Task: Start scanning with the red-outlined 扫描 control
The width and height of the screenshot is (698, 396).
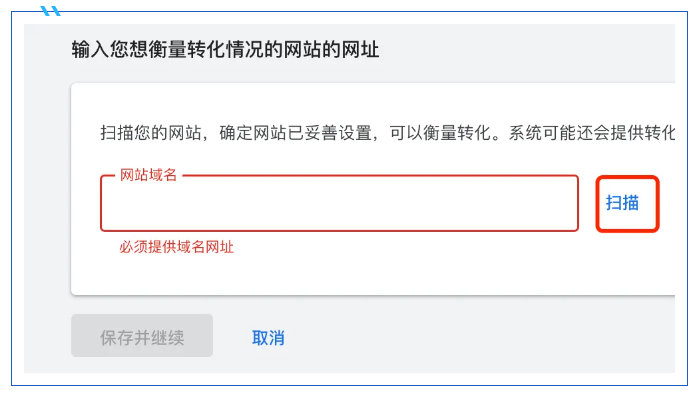Action: click(x=627, y=204)
